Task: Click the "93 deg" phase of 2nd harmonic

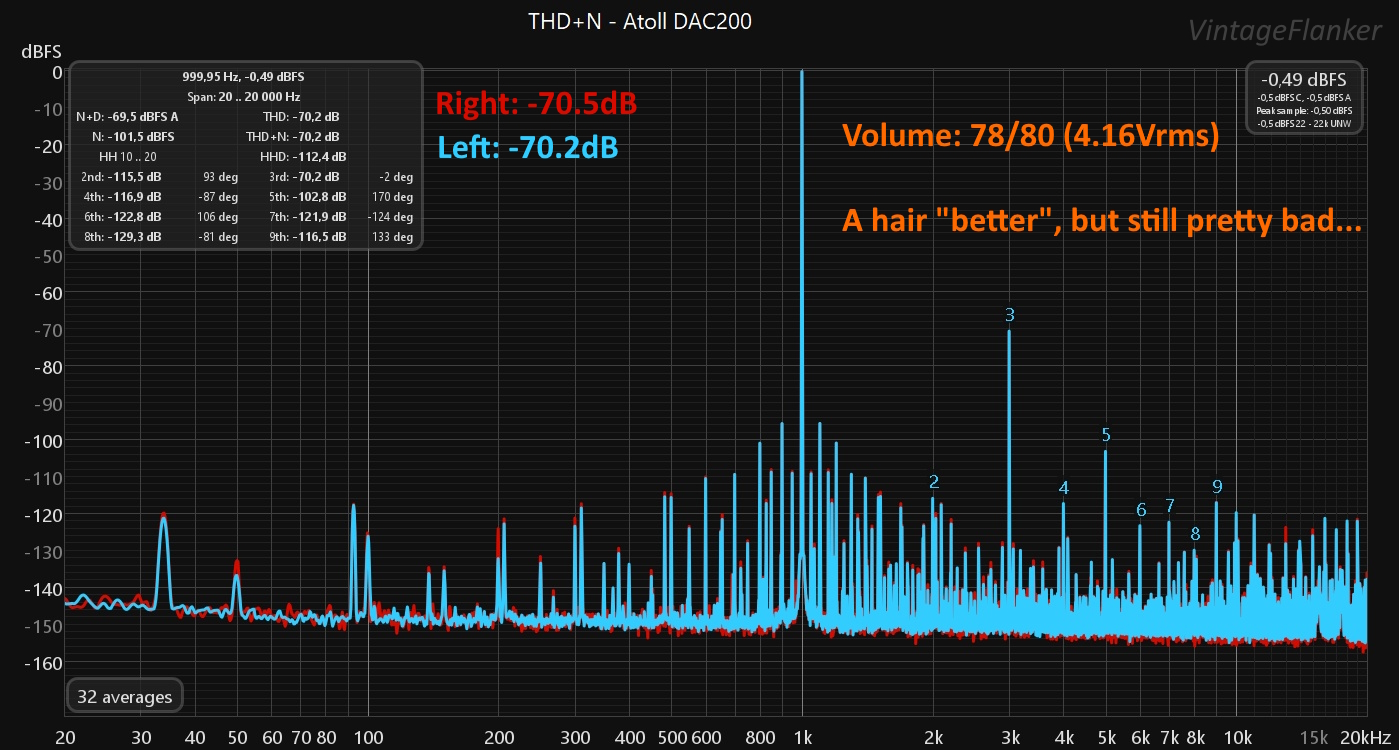Action: click(221, 177)
